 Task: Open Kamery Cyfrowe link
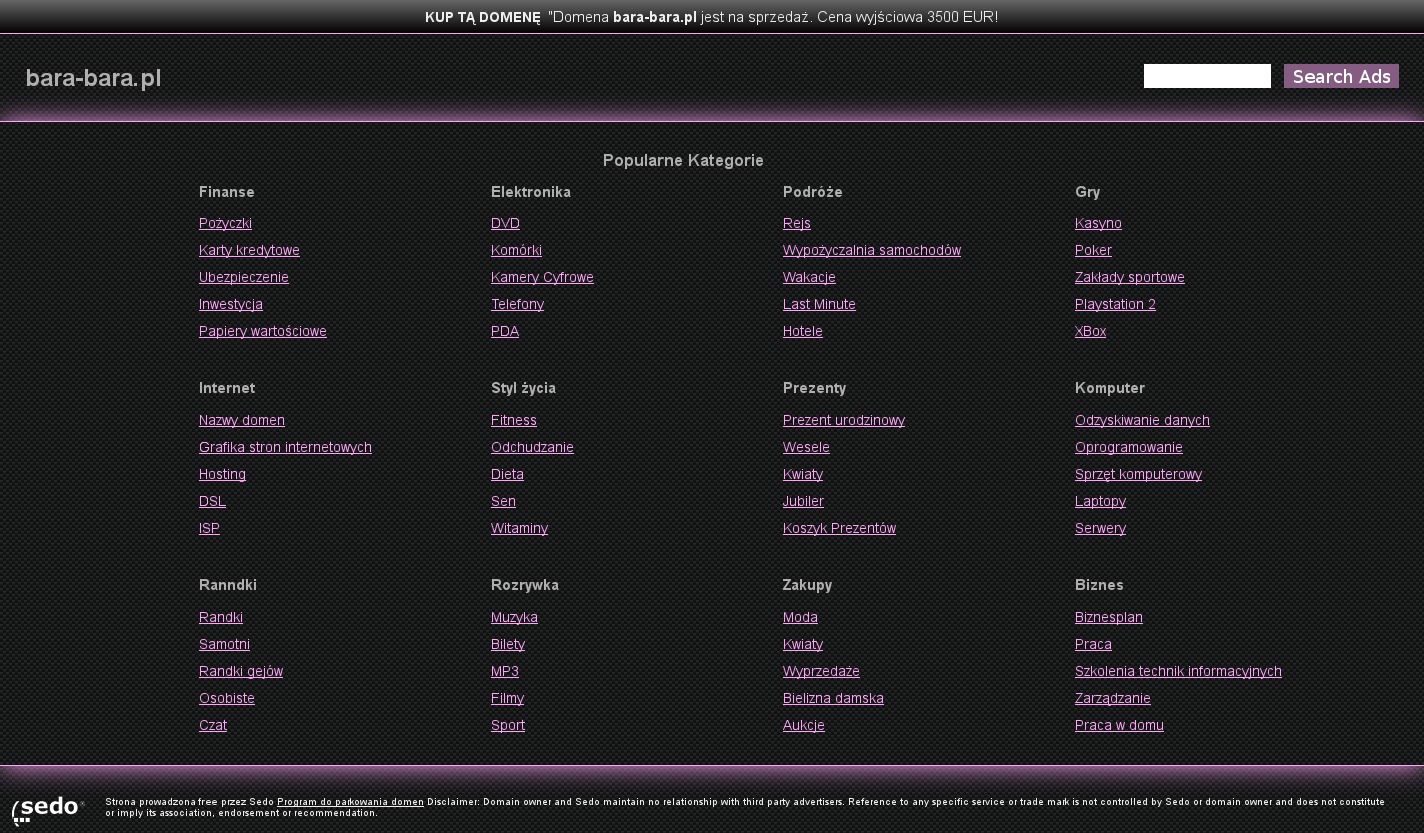click(x=542, y=277)
